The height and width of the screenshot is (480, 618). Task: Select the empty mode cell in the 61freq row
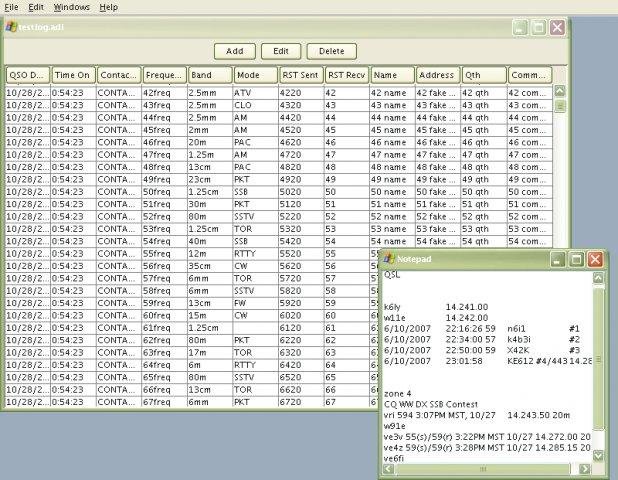click(x=255, y=327)
